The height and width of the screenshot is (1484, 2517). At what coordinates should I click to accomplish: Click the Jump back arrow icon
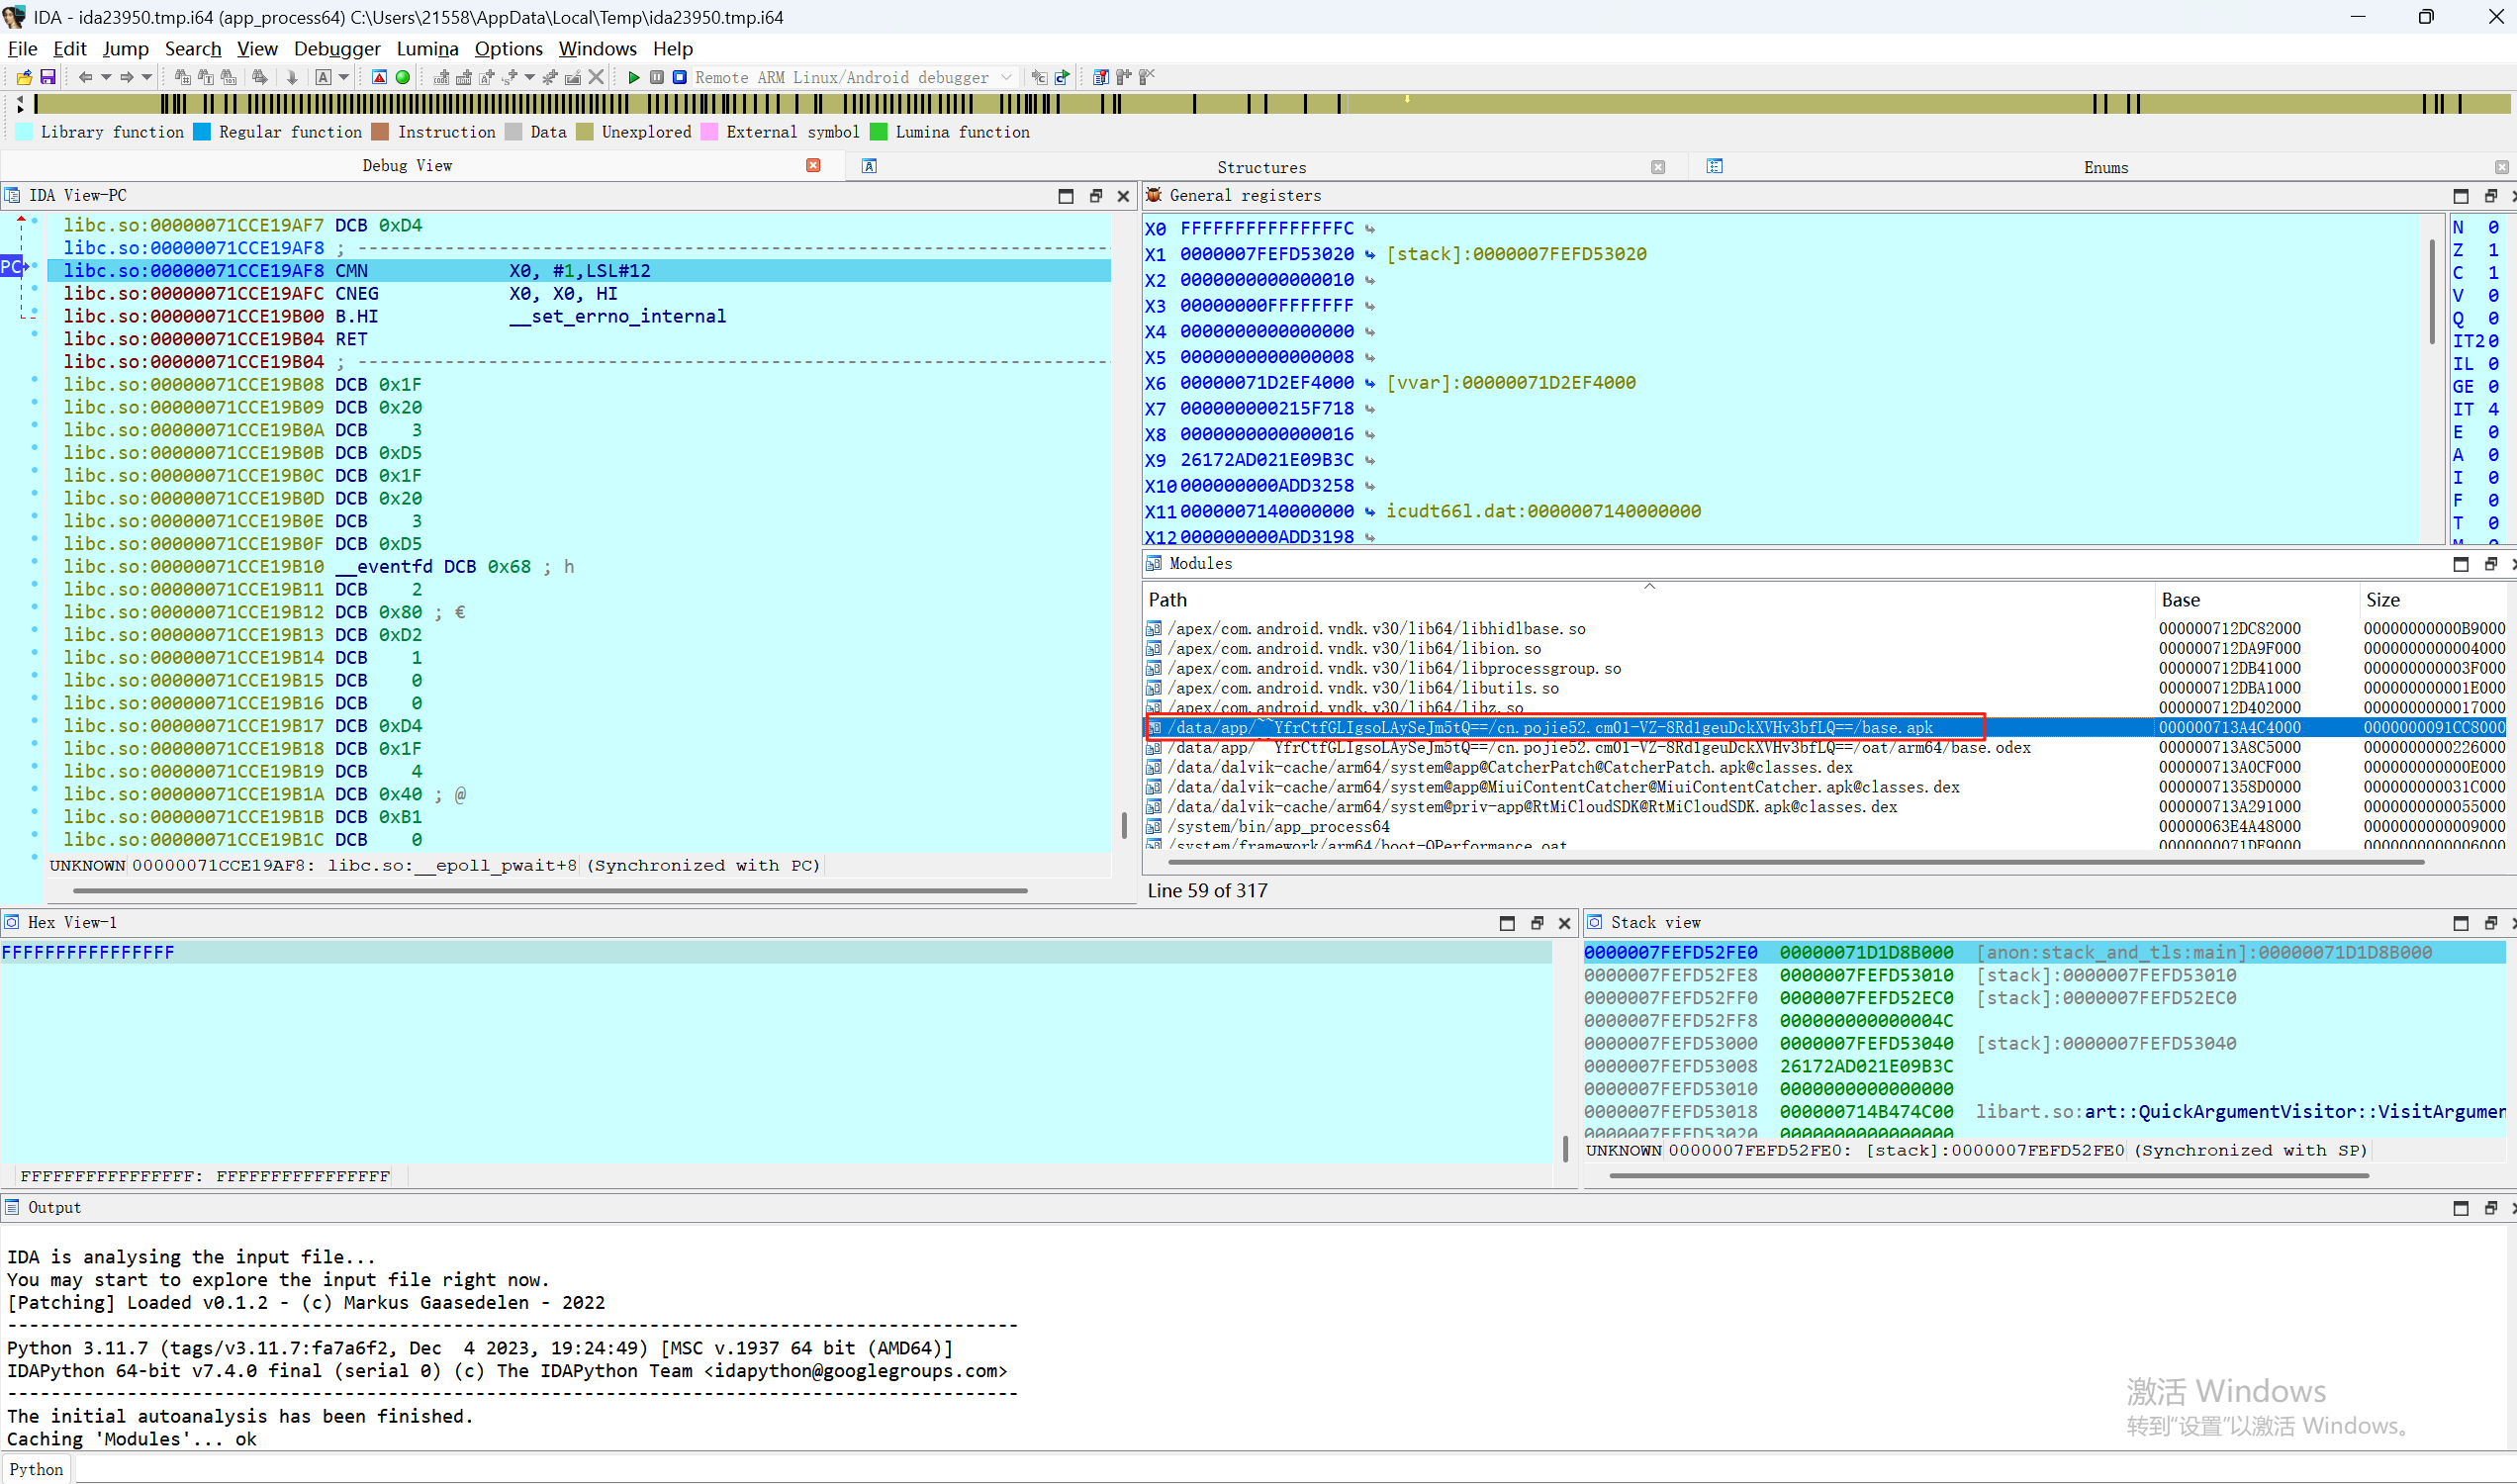point(84,77)
